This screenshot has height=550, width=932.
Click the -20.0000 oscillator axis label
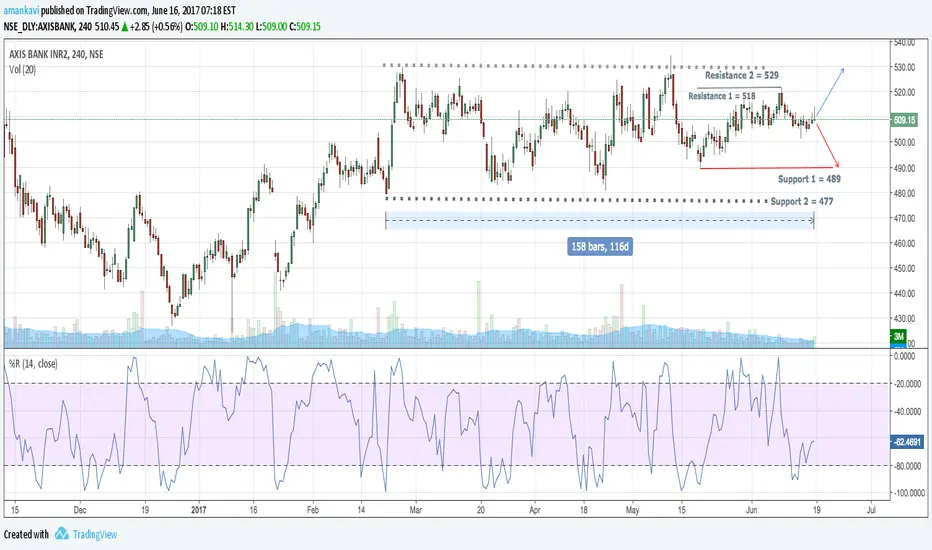[909, 384]
